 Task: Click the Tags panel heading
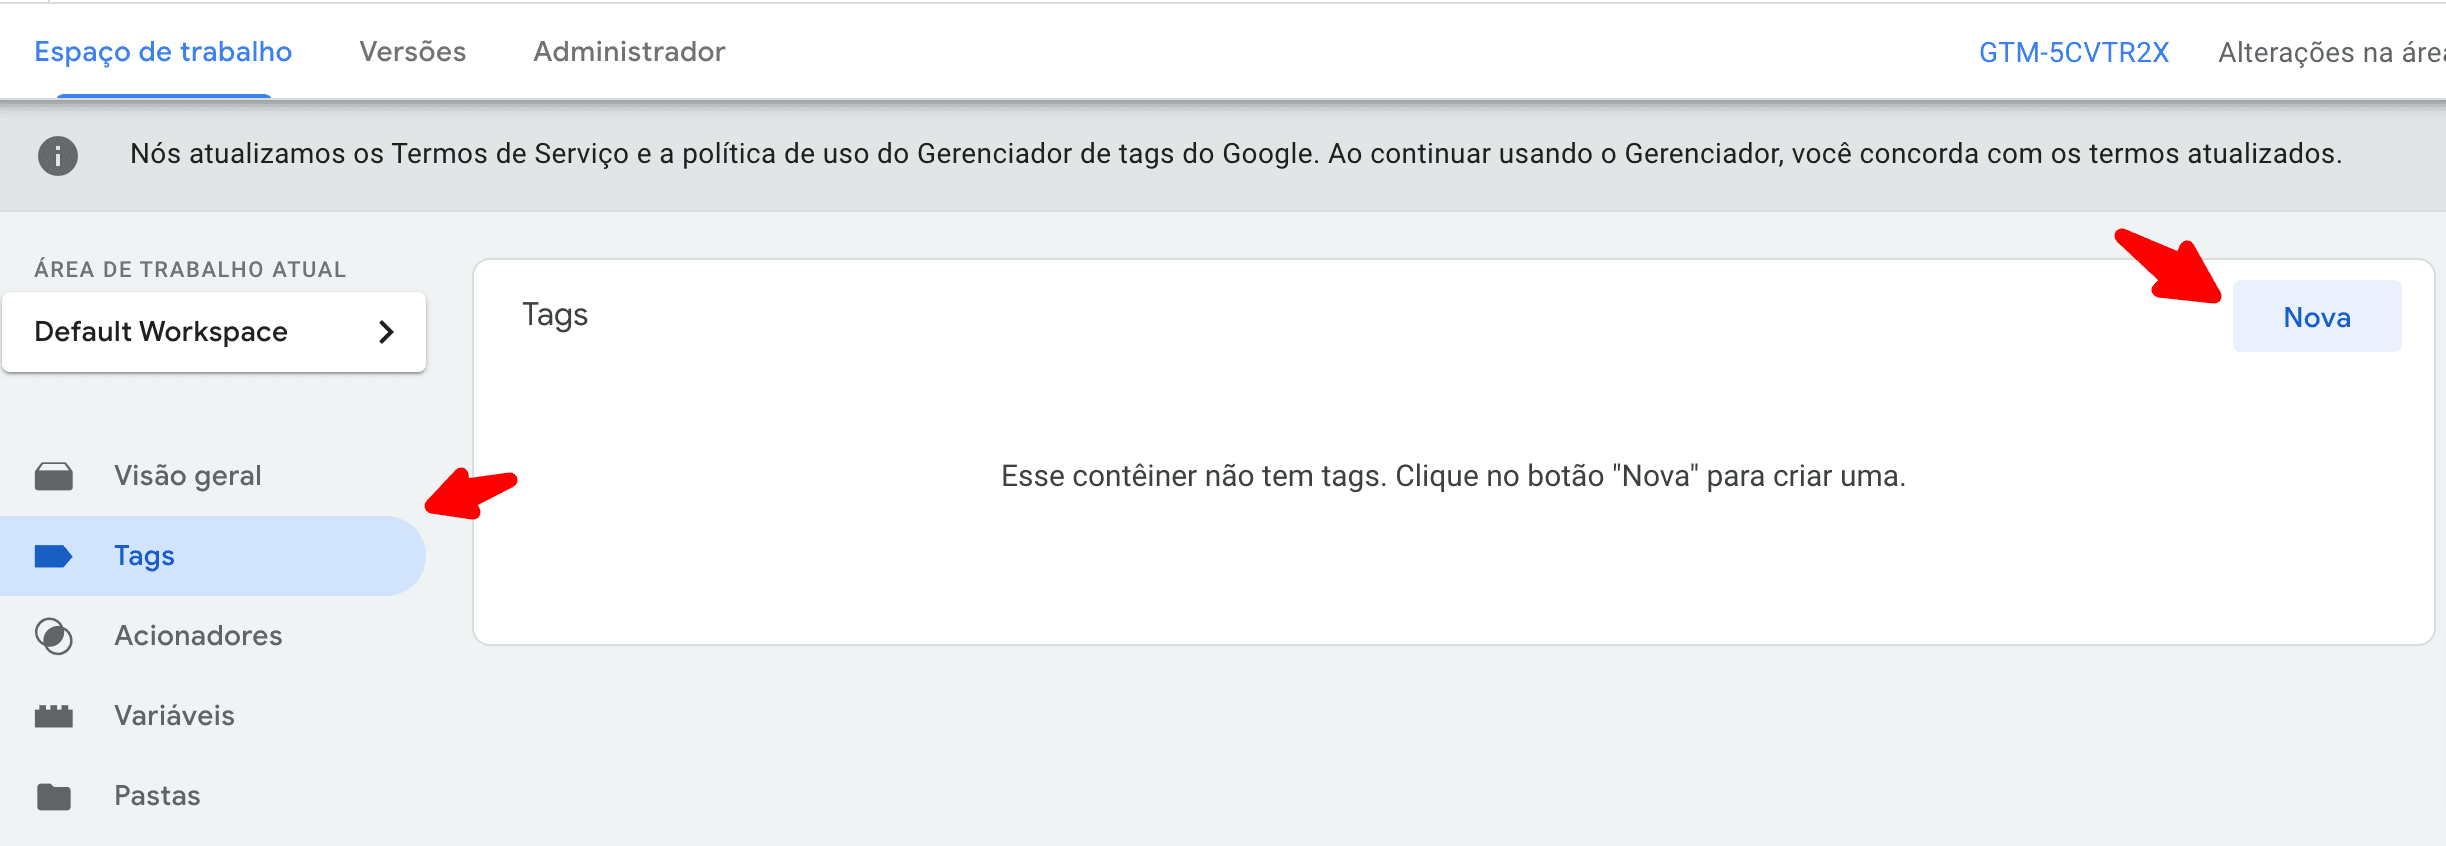(554, 315)
